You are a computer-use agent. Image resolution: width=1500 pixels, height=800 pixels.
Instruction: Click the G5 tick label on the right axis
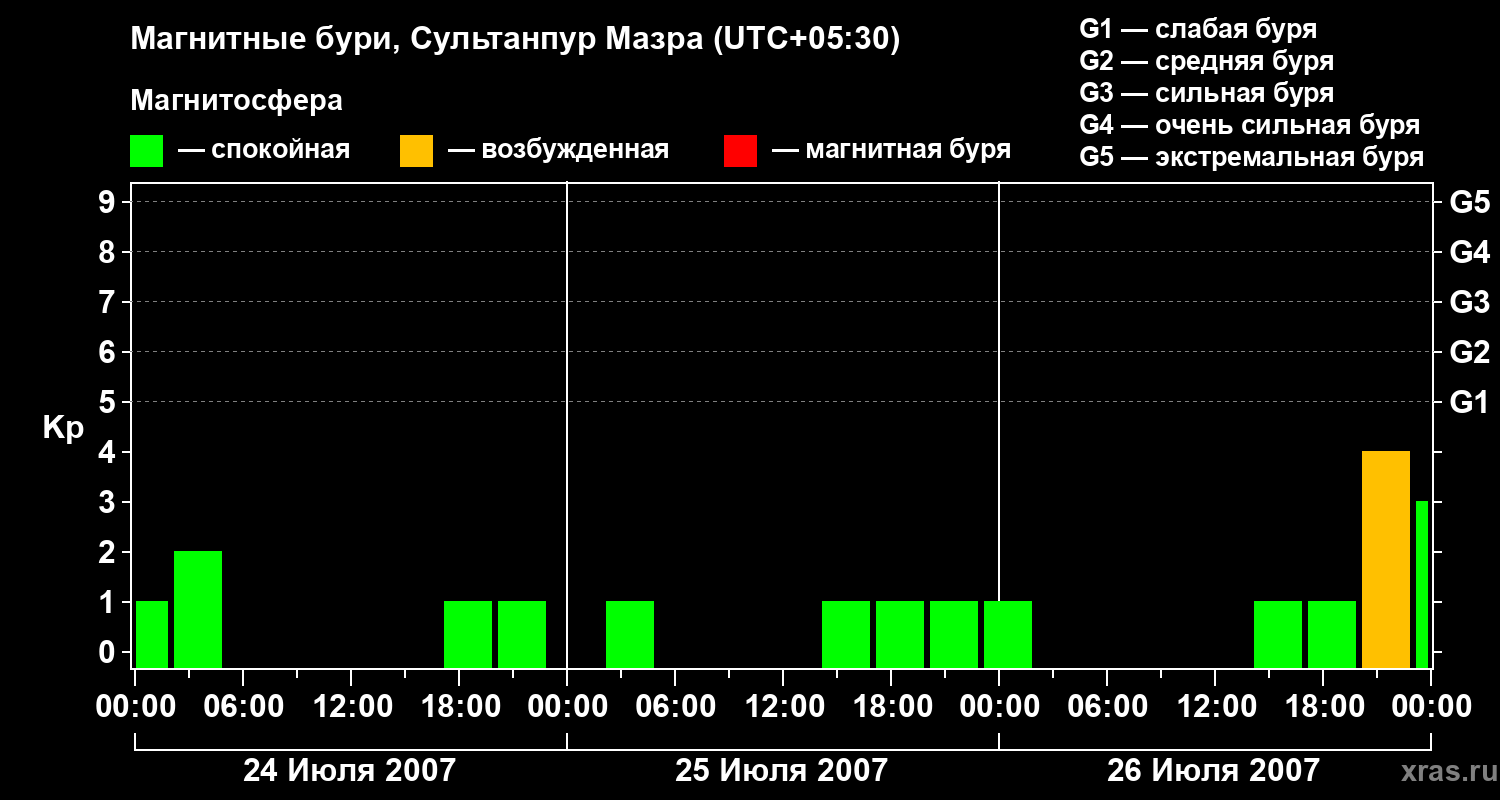[x=1469, y=202]
